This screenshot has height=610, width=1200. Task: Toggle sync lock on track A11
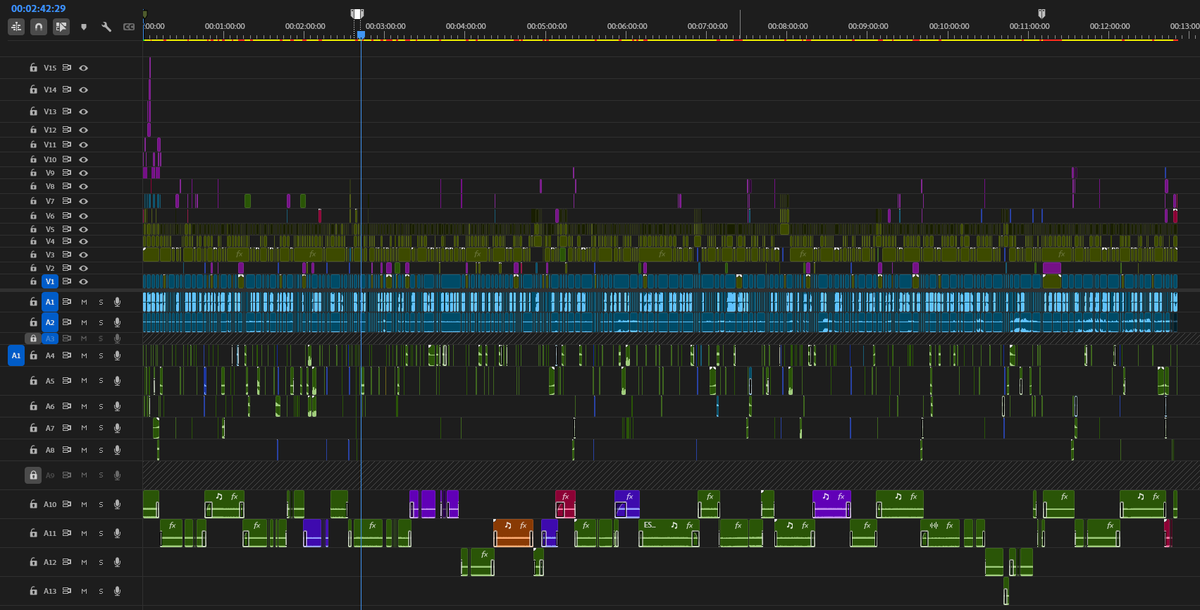[x=68, y=533]
